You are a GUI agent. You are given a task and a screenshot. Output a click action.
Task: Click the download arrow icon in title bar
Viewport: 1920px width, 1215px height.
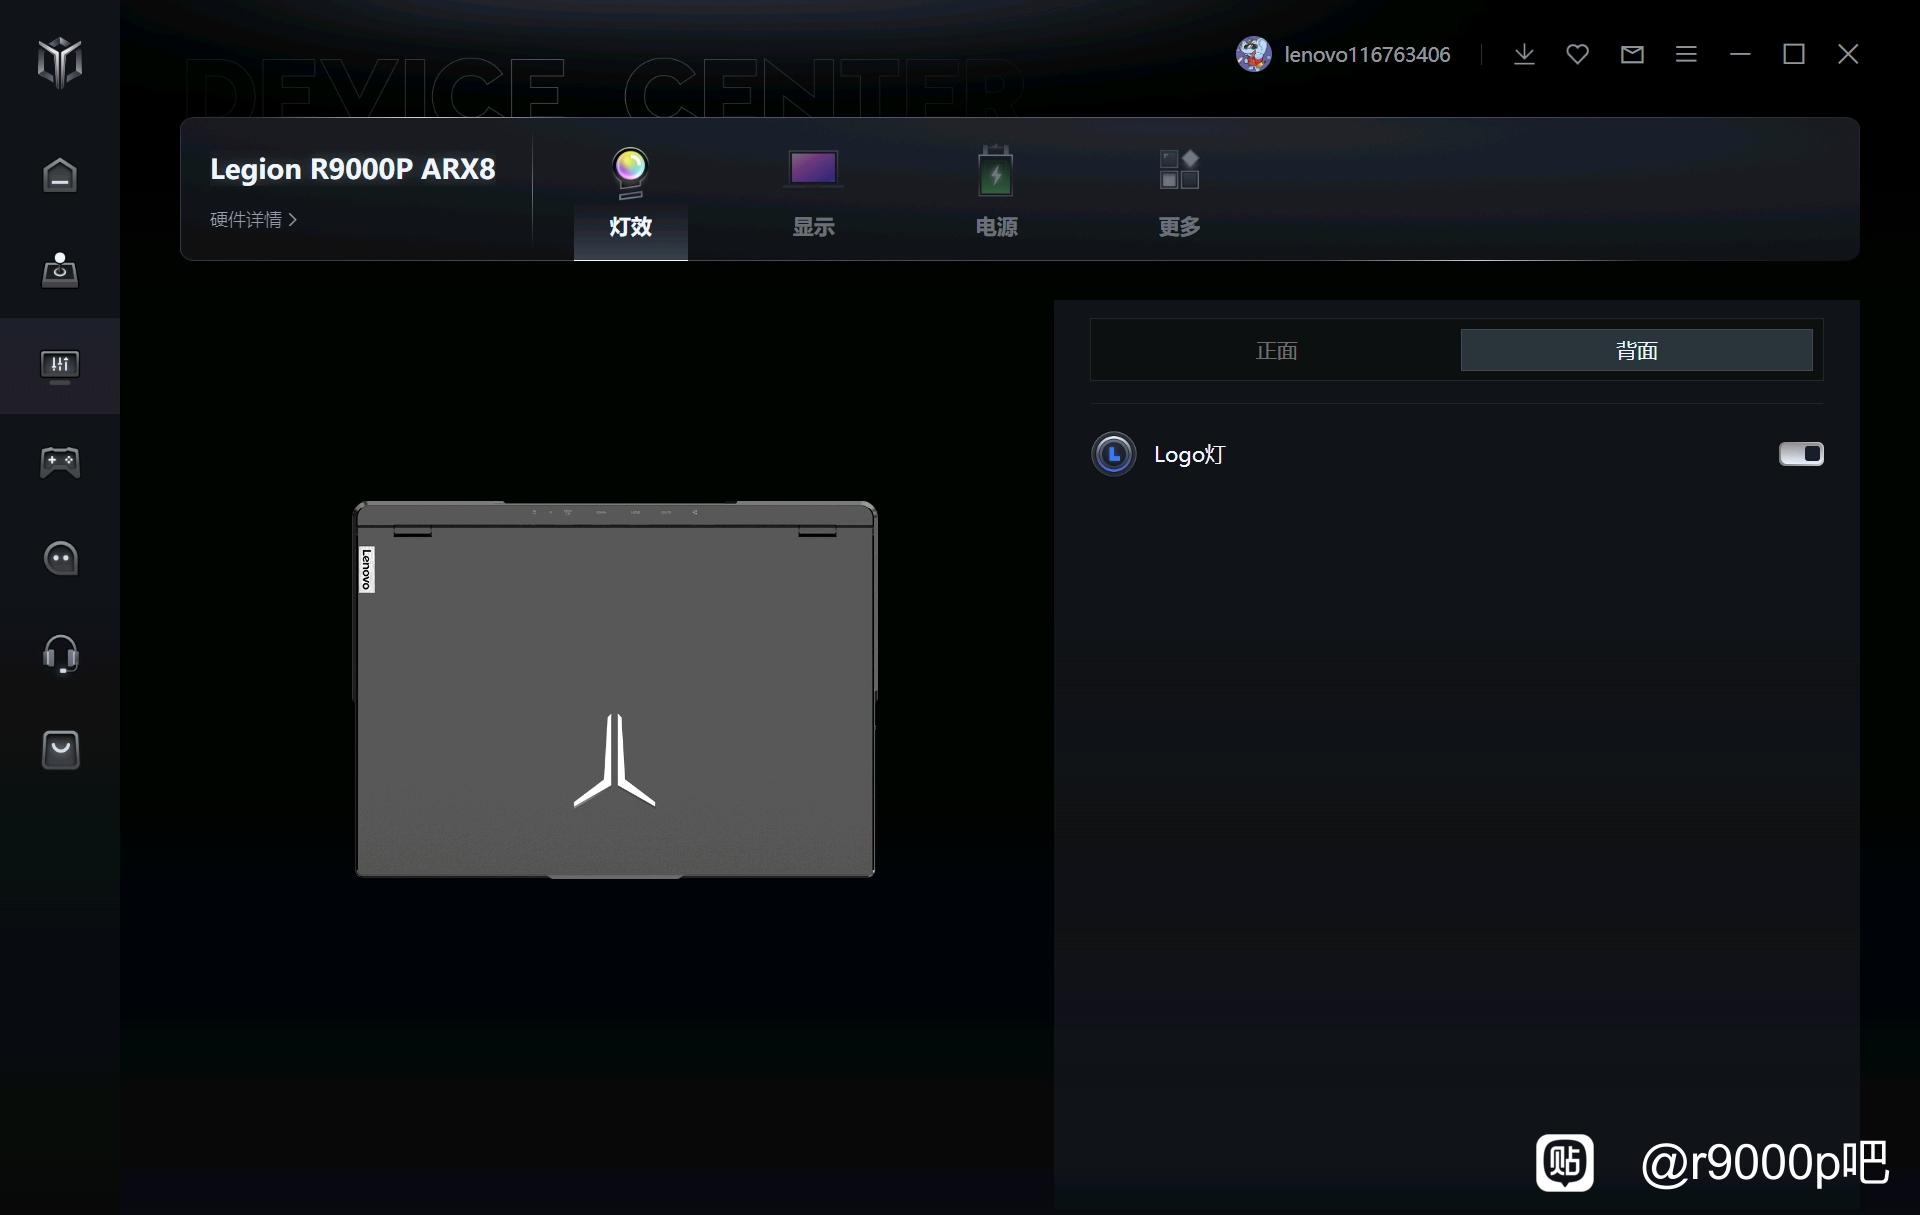1524,54
